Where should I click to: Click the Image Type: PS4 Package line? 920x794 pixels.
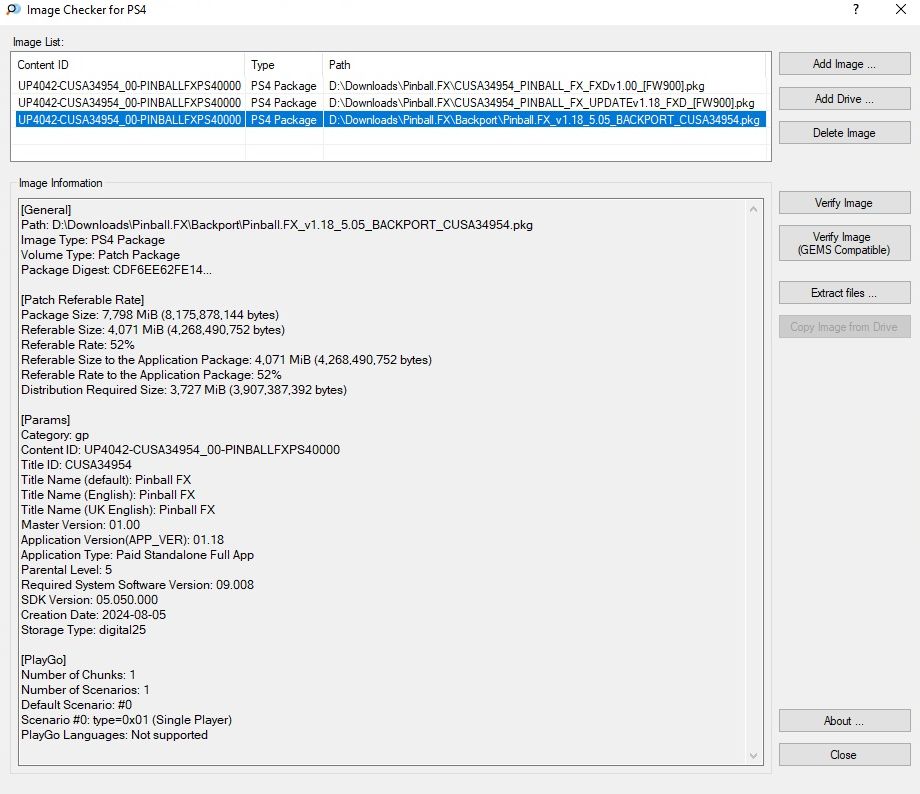(93, 240)
